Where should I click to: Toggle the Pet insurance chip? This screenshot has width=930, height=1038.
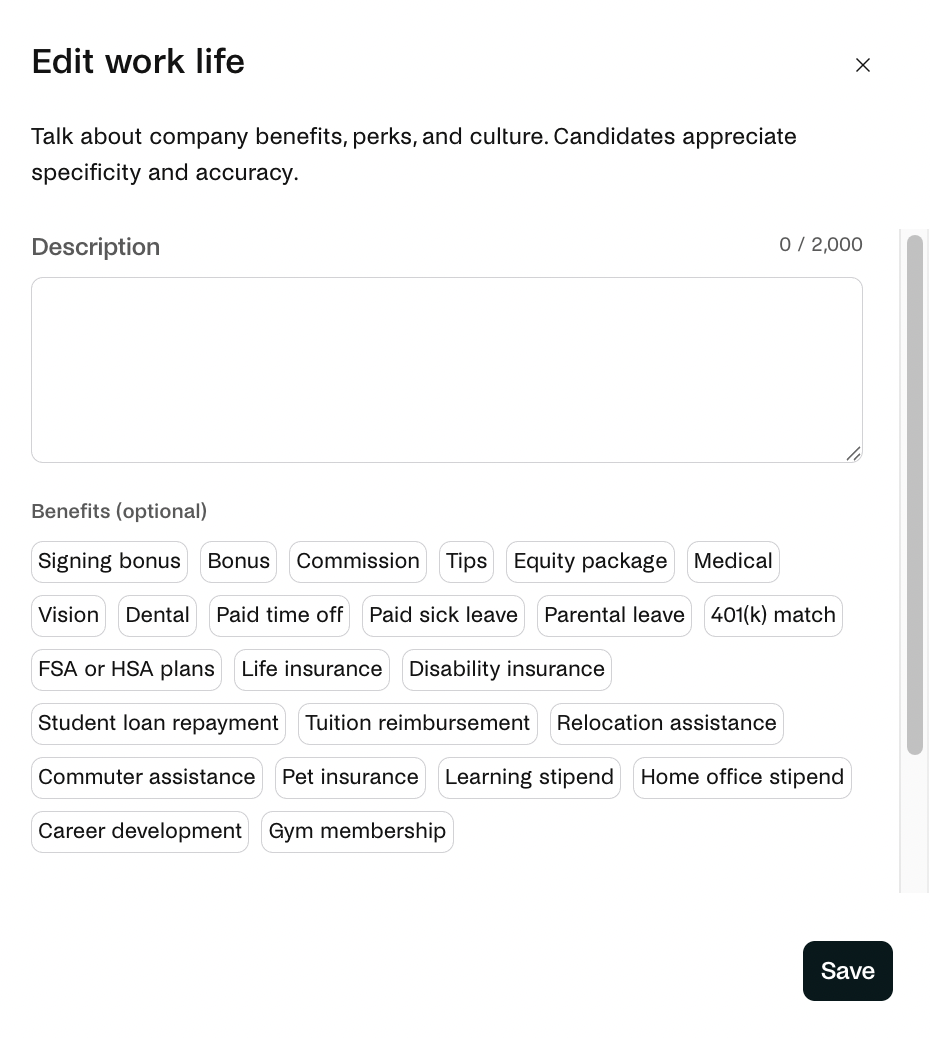(x=350, y=777)
